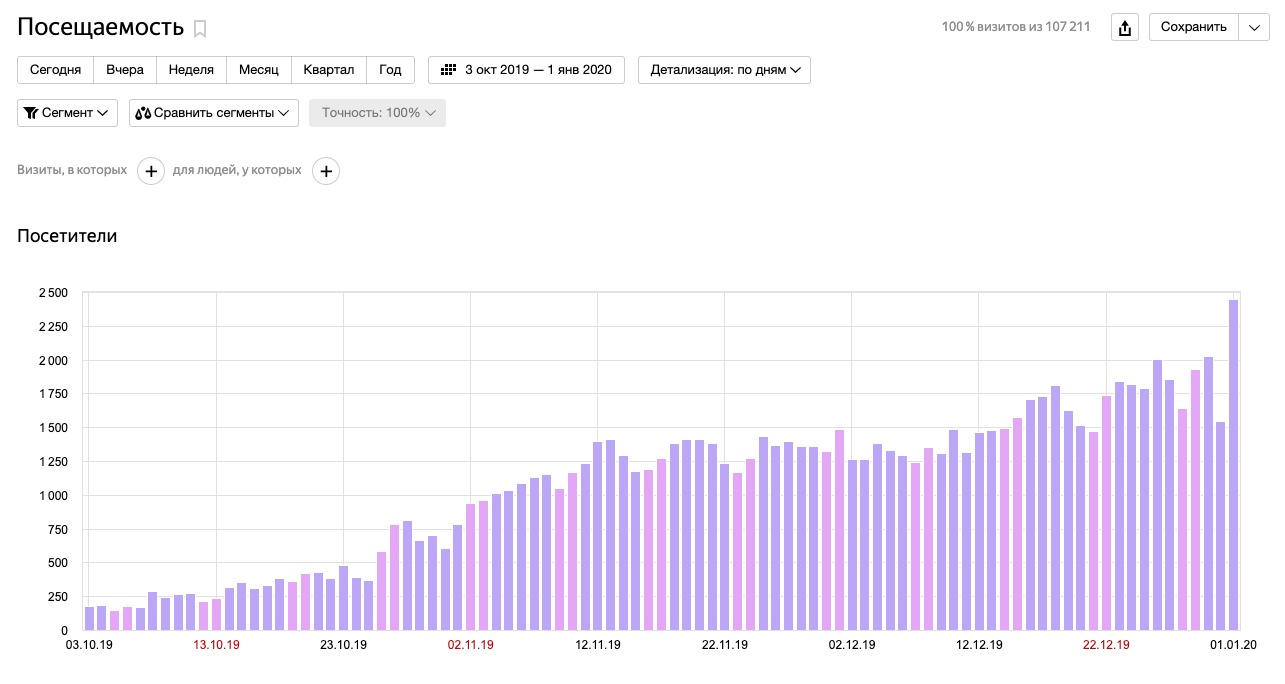Click the Посетители chart heading
1285x684 pixels.
coord(67,236)
